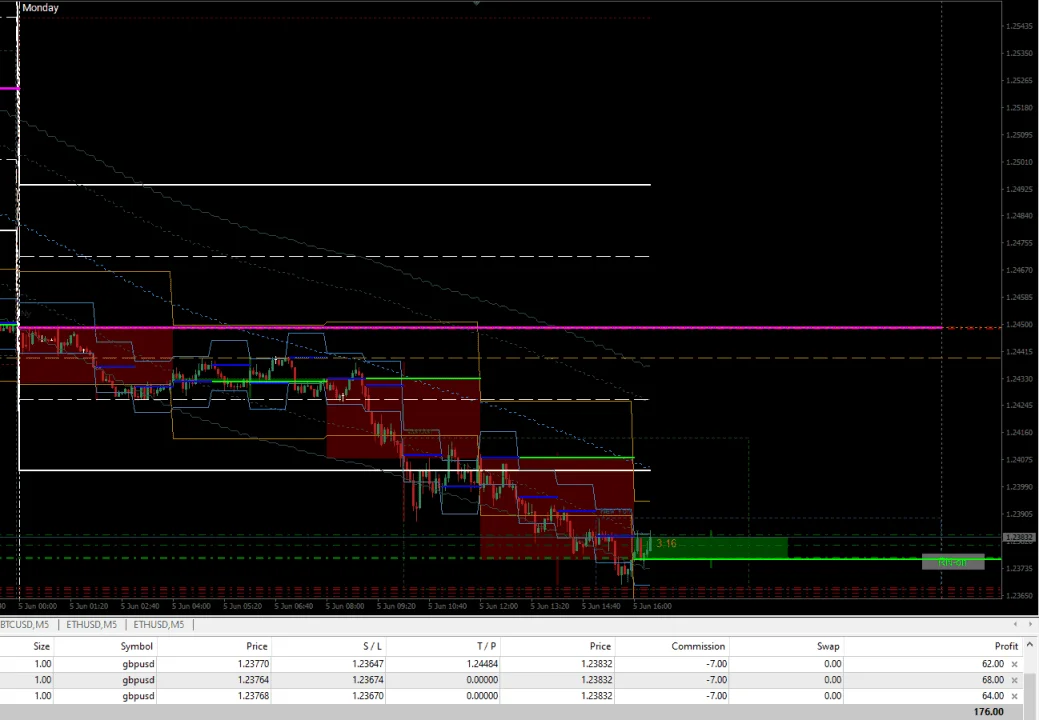Screen dimensions: 1039x720
Task: Sort by the Symbol column header
Action: click(137, 646)
